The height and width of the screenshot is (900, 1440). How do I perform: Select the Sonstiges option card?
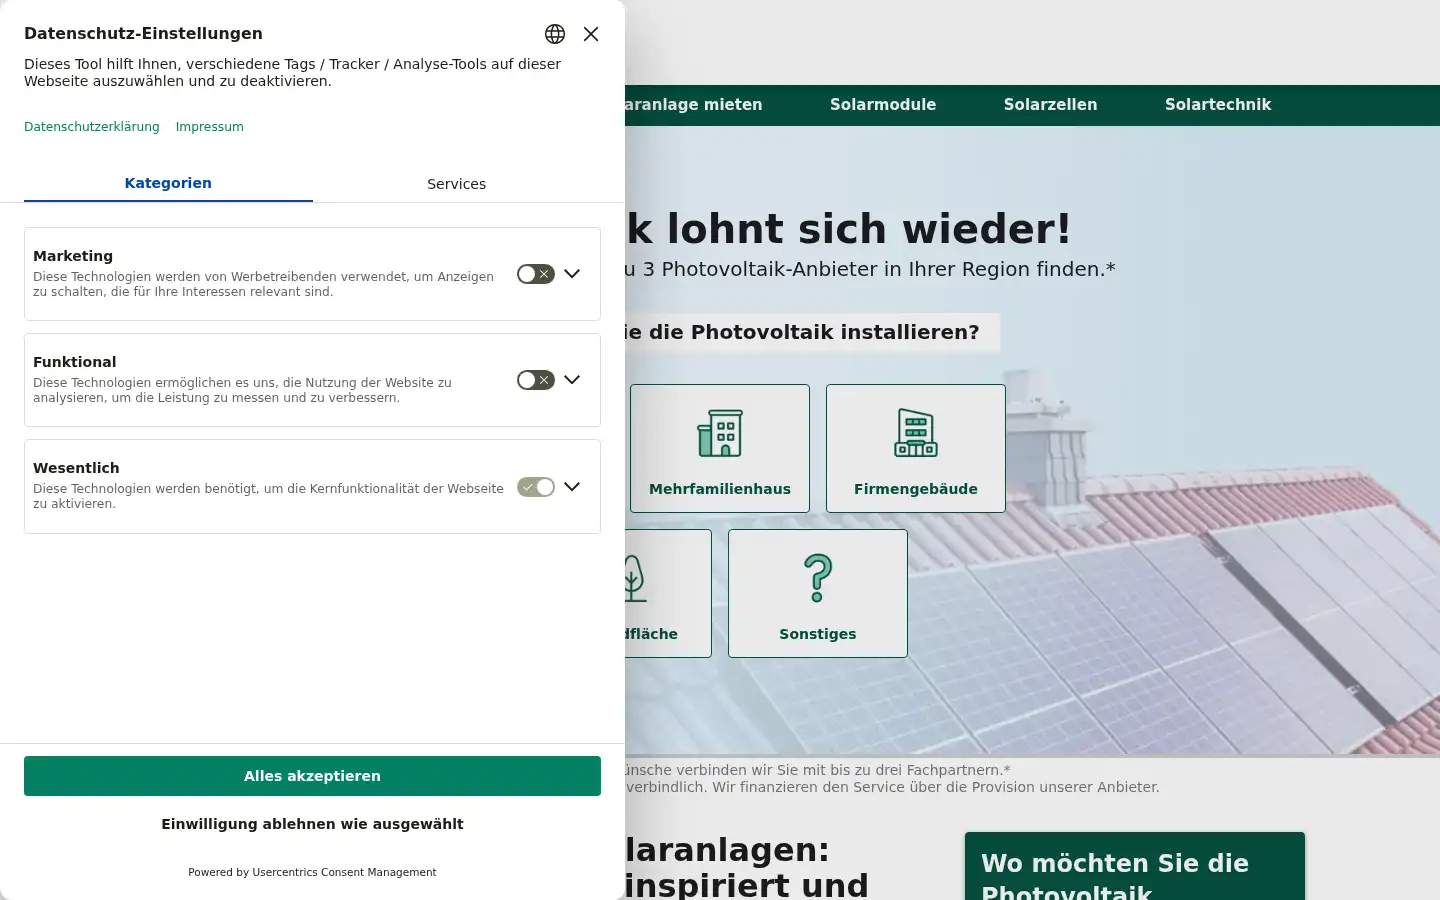coord(818,593)
